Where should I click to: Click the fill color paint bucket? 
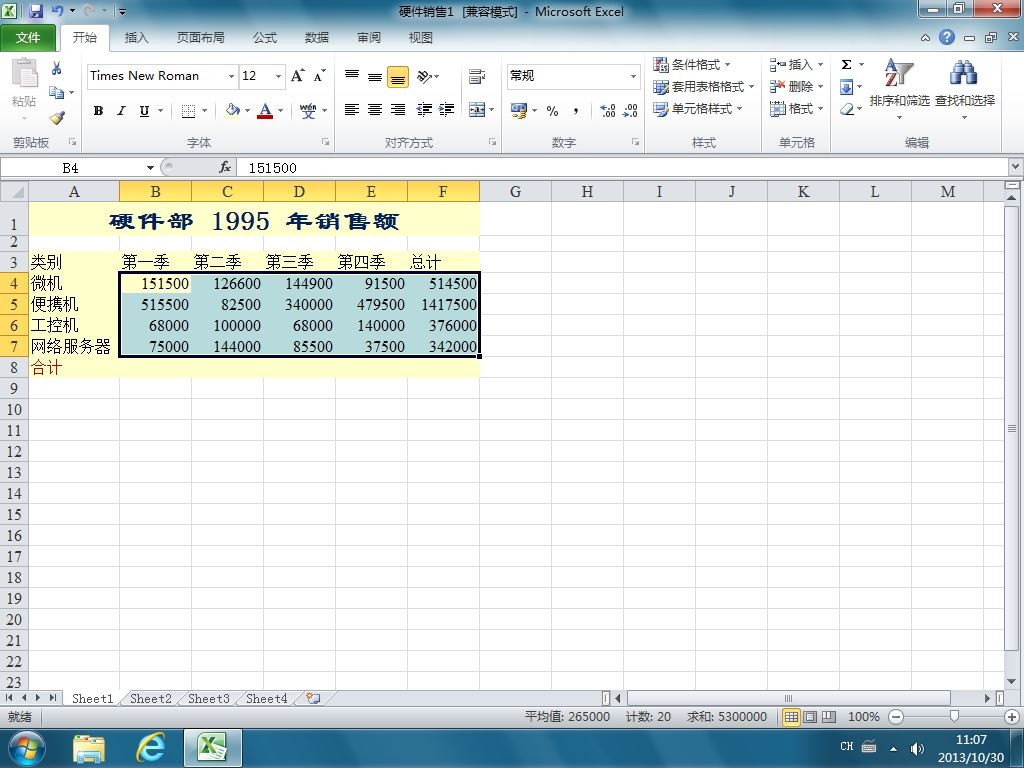tap(232, 110)
